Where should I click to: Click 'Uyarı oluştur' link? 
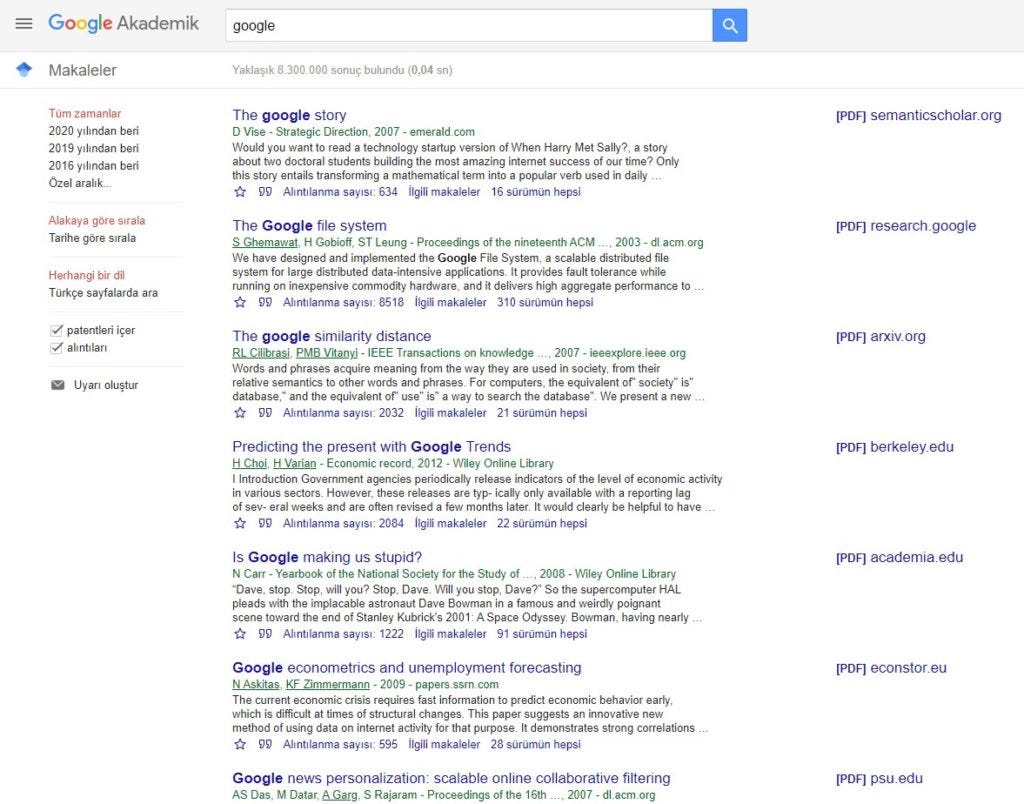coord(106,385)
